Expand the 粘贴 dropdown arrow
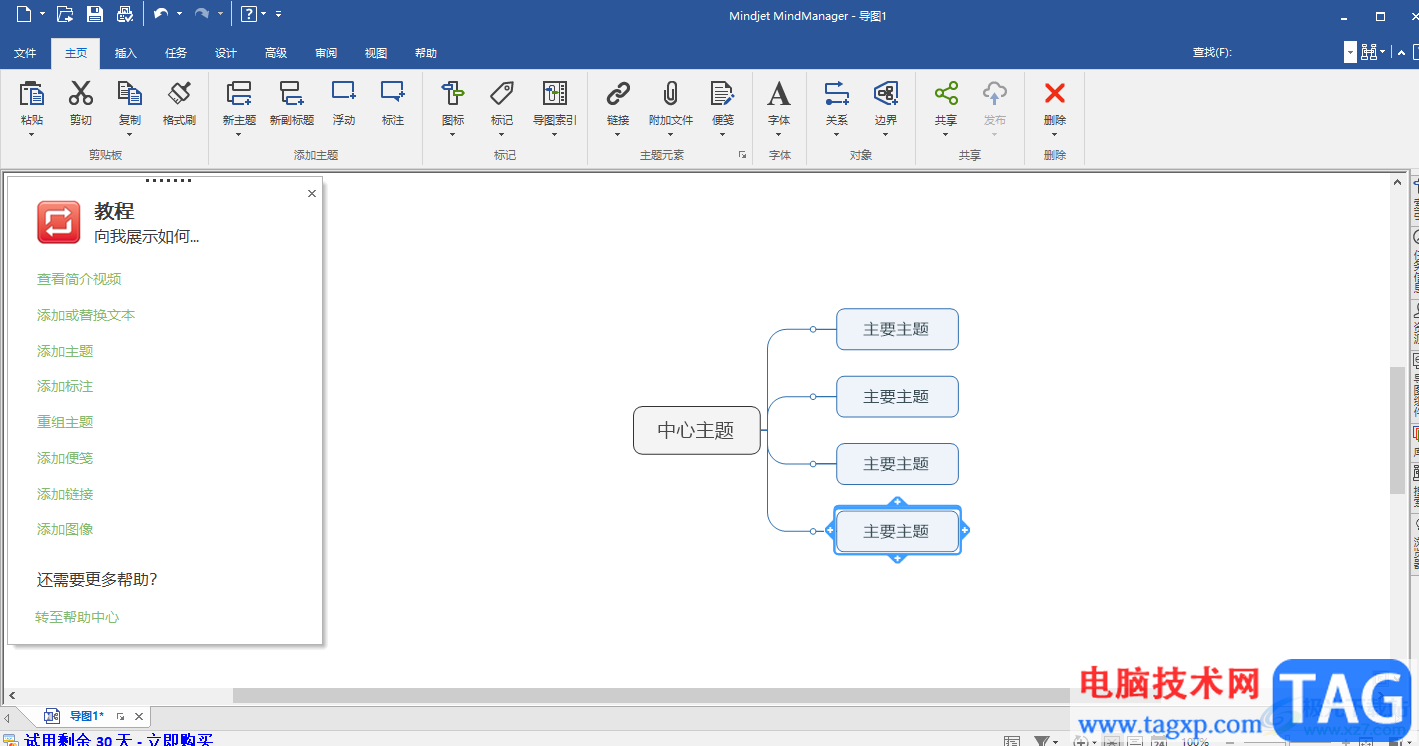 [x=32, y=135]
